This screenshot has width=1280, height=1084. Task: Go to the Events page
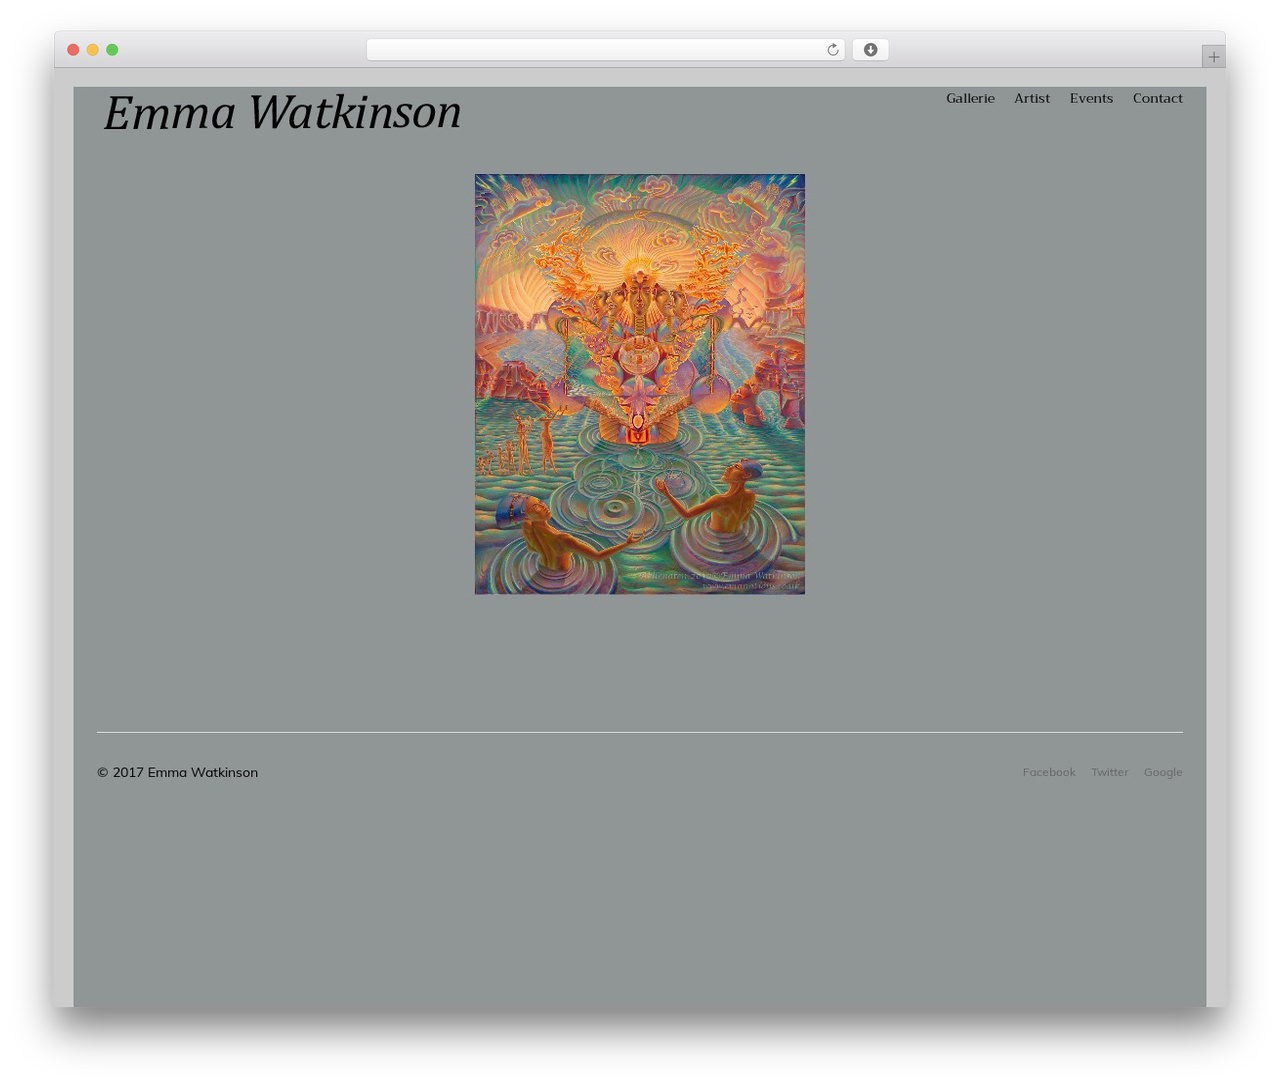(1091, 98)
